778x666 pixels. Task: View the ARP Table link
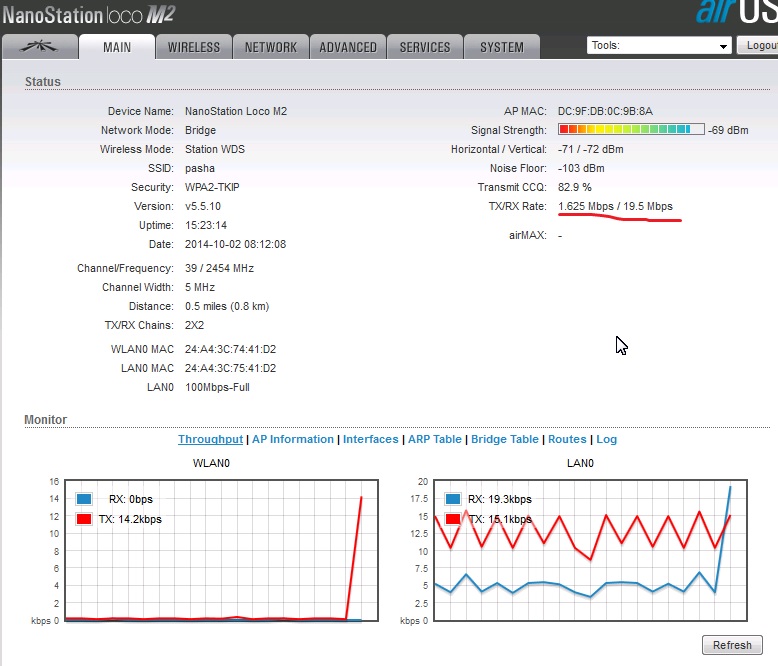click(435, 439)
